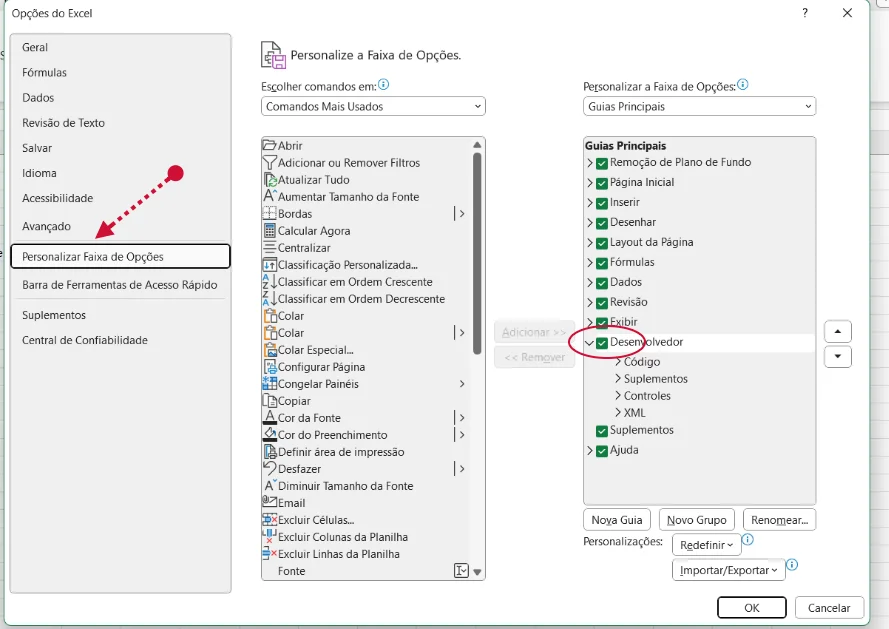Toggle the Dados checkbox in Guias Principais
889x629 pixels.
602,282
